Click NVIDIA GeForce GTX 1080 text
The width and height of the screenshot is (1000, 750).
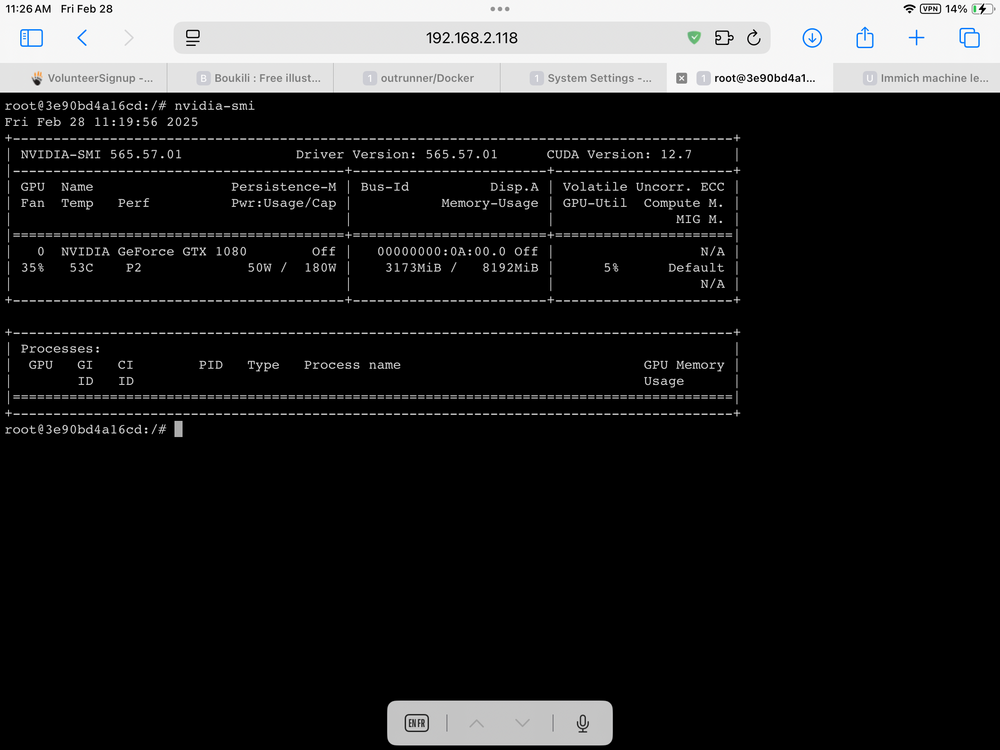[x=154, y=251]
